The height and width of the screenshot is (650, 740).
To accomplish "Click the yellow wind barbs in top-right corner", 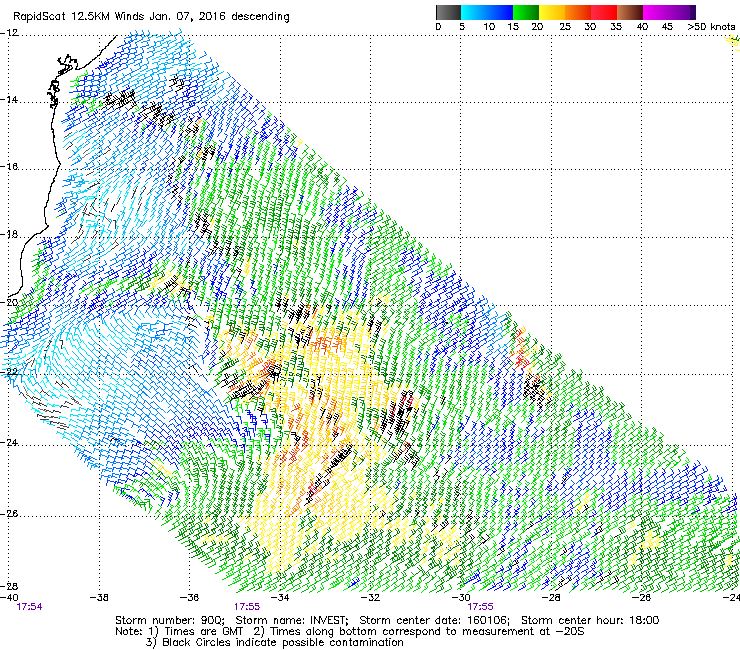I will (733, 42).
